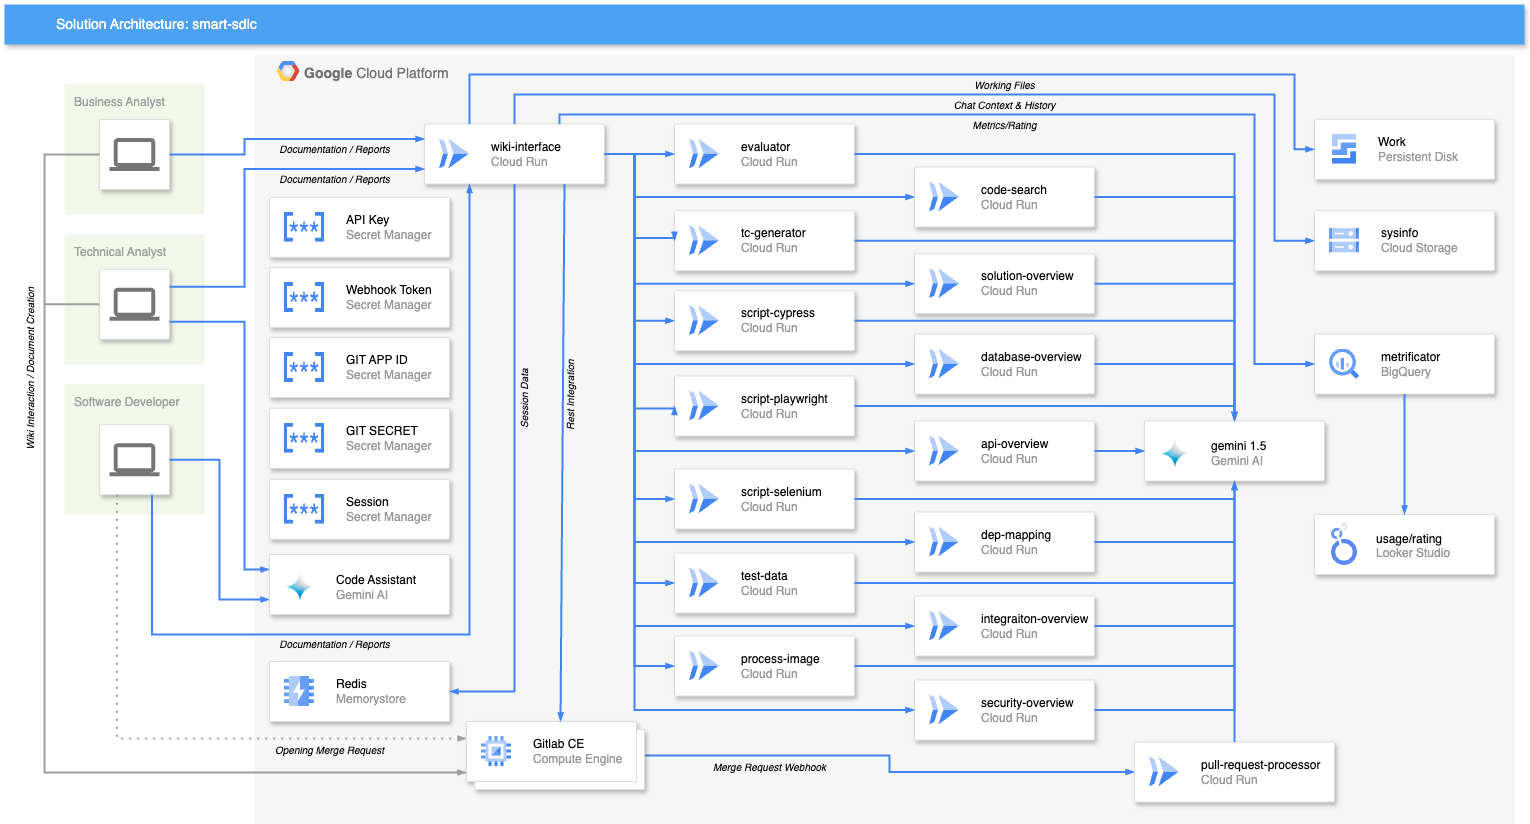Select the 'Technical Analyst' group label
Screen dimensions: 1530x824
120,252
